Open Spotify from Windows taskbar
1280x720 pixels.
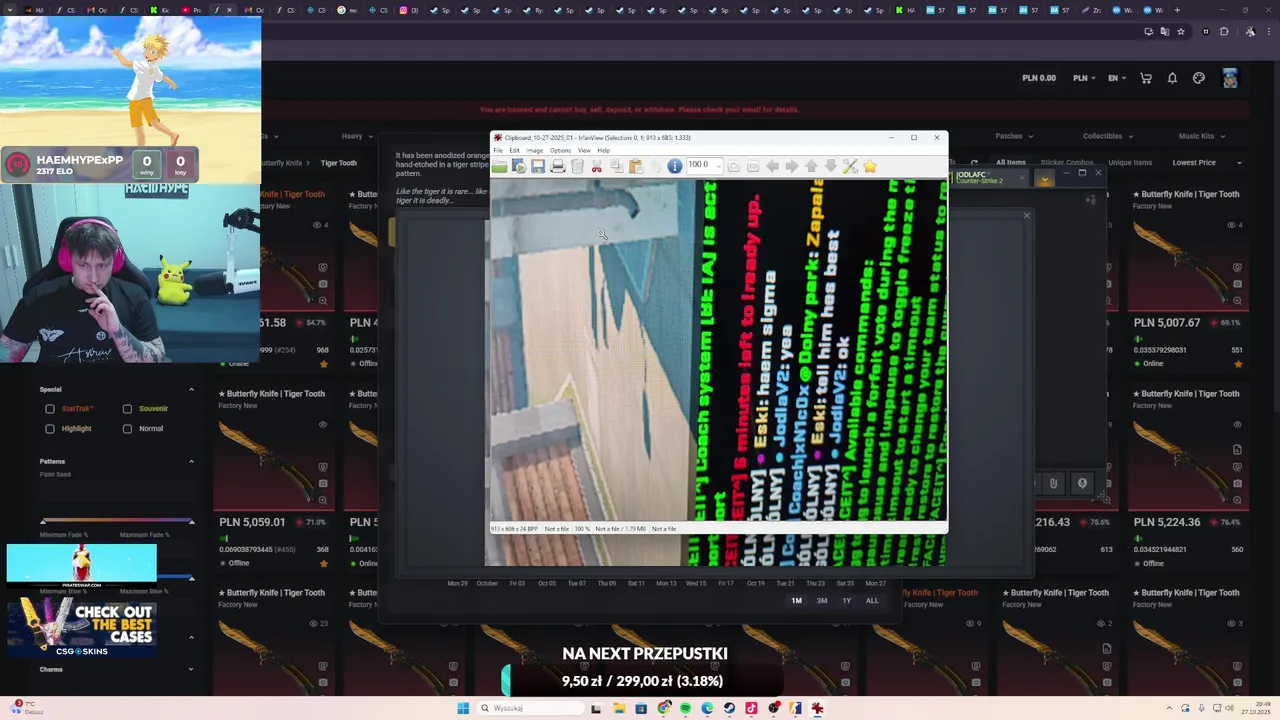click(686, 708)
